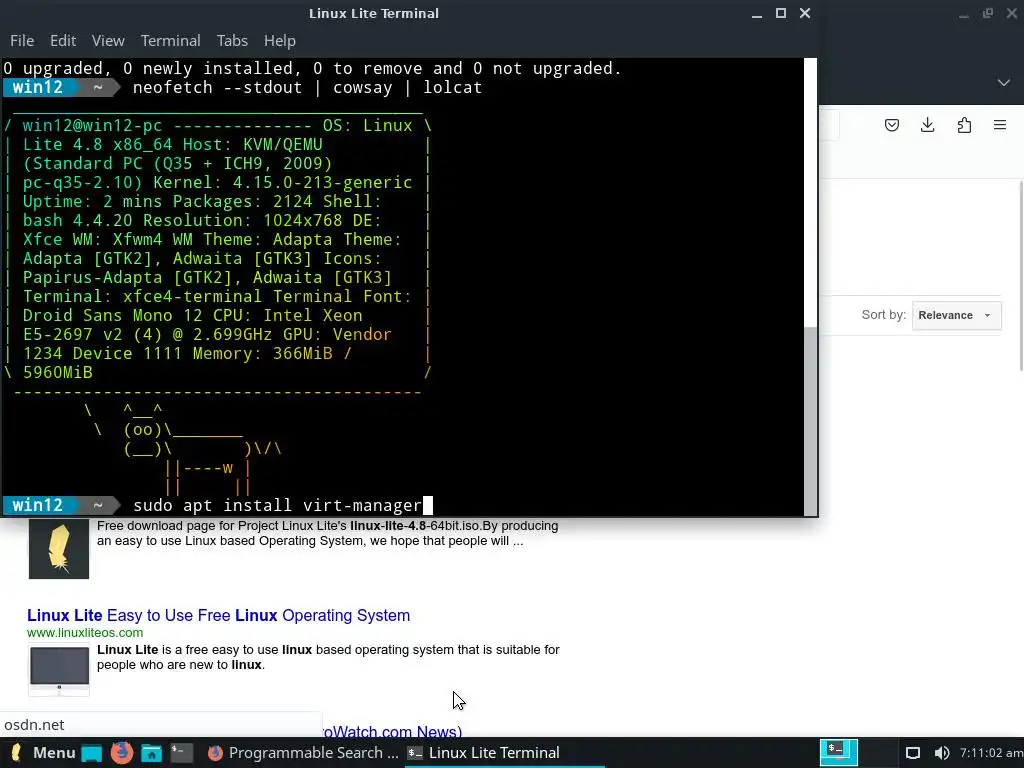Click the '0 upgraded, 0 newly installed' line
This screenshot has width=1024, height=768.
click(312, 68)
